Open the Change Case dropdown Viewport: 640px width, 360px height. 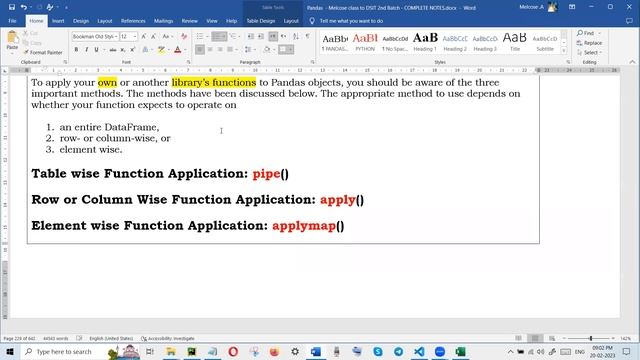click(167, 36)
